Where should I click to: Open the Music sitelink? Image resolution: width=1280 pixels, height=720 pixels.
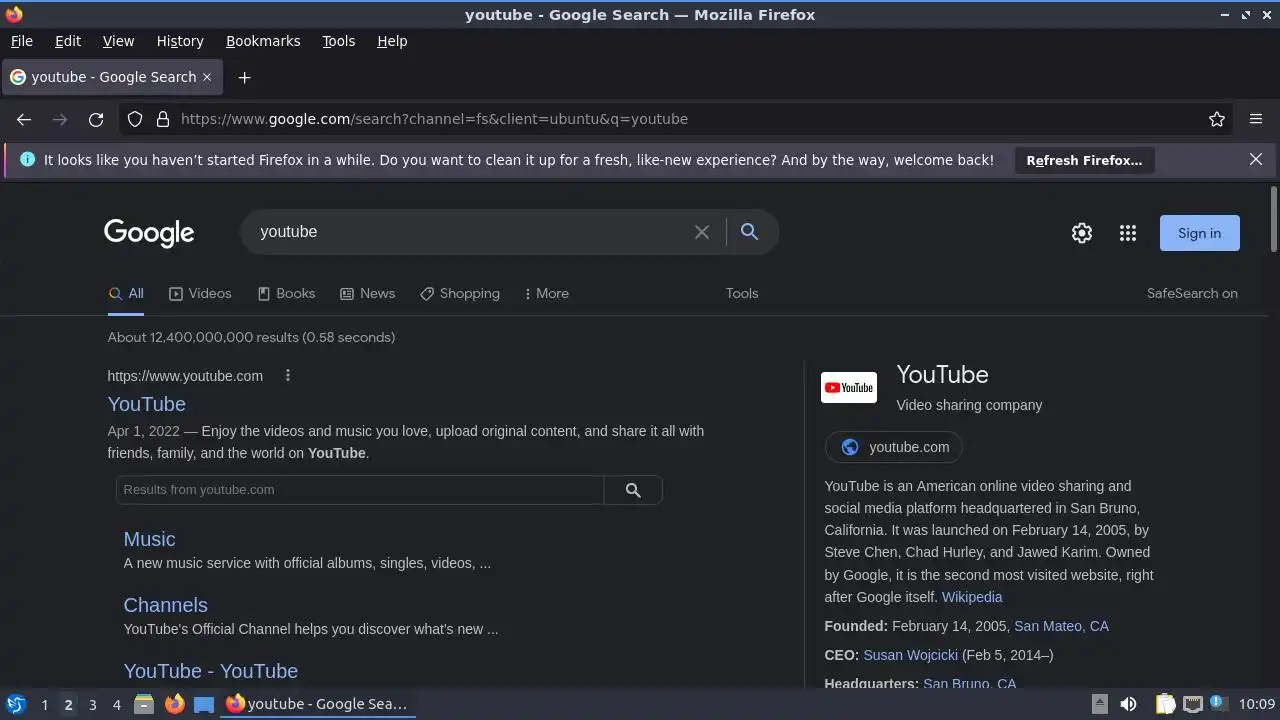click(x=149, y=539)
